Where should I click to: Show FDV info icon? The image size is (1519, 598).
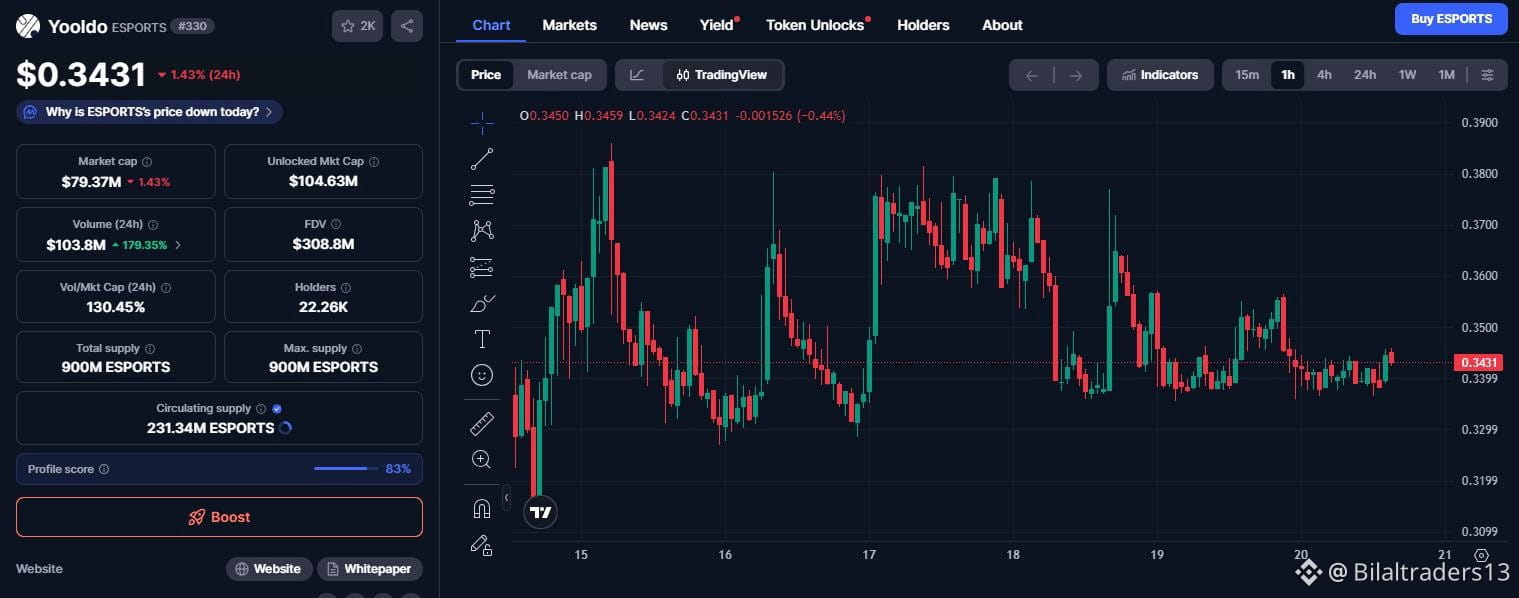[336, 225]
